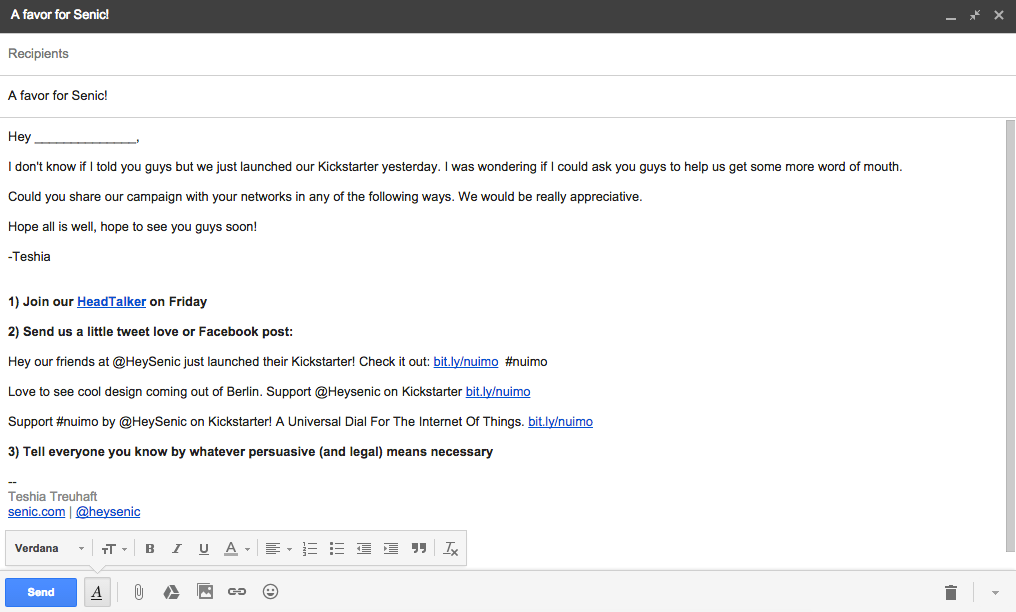Image resolution: width=1016 pixels, height=612 pixels.
Task: Send the email
Action: pyautogui.click(x=41, y=592)
